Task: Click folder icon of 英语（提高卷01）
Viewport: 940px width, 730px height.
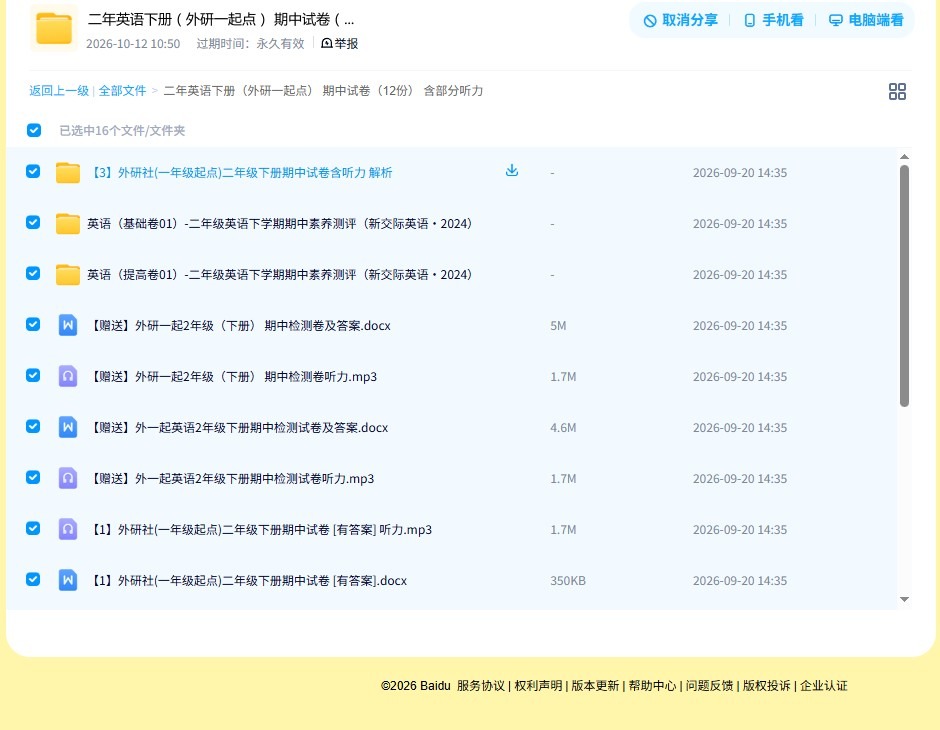Action: coord(68,274)
